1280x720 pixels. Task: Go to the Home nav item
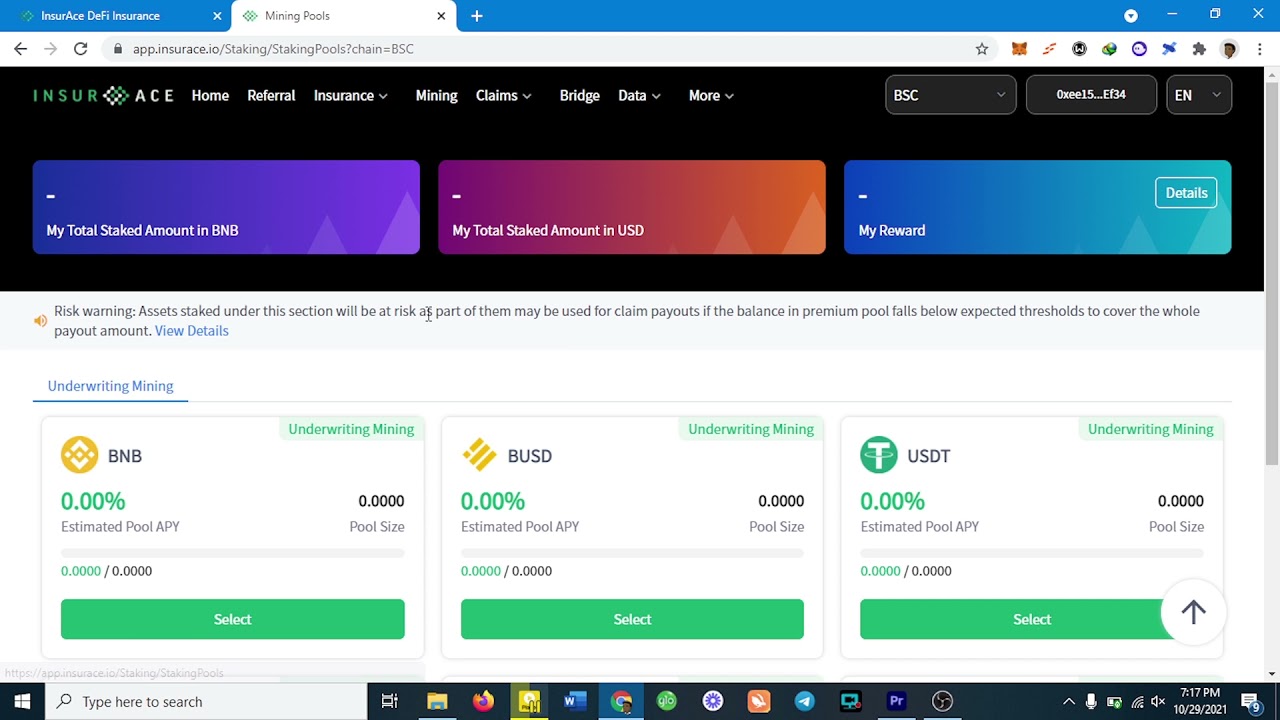[x=210, y=96]
